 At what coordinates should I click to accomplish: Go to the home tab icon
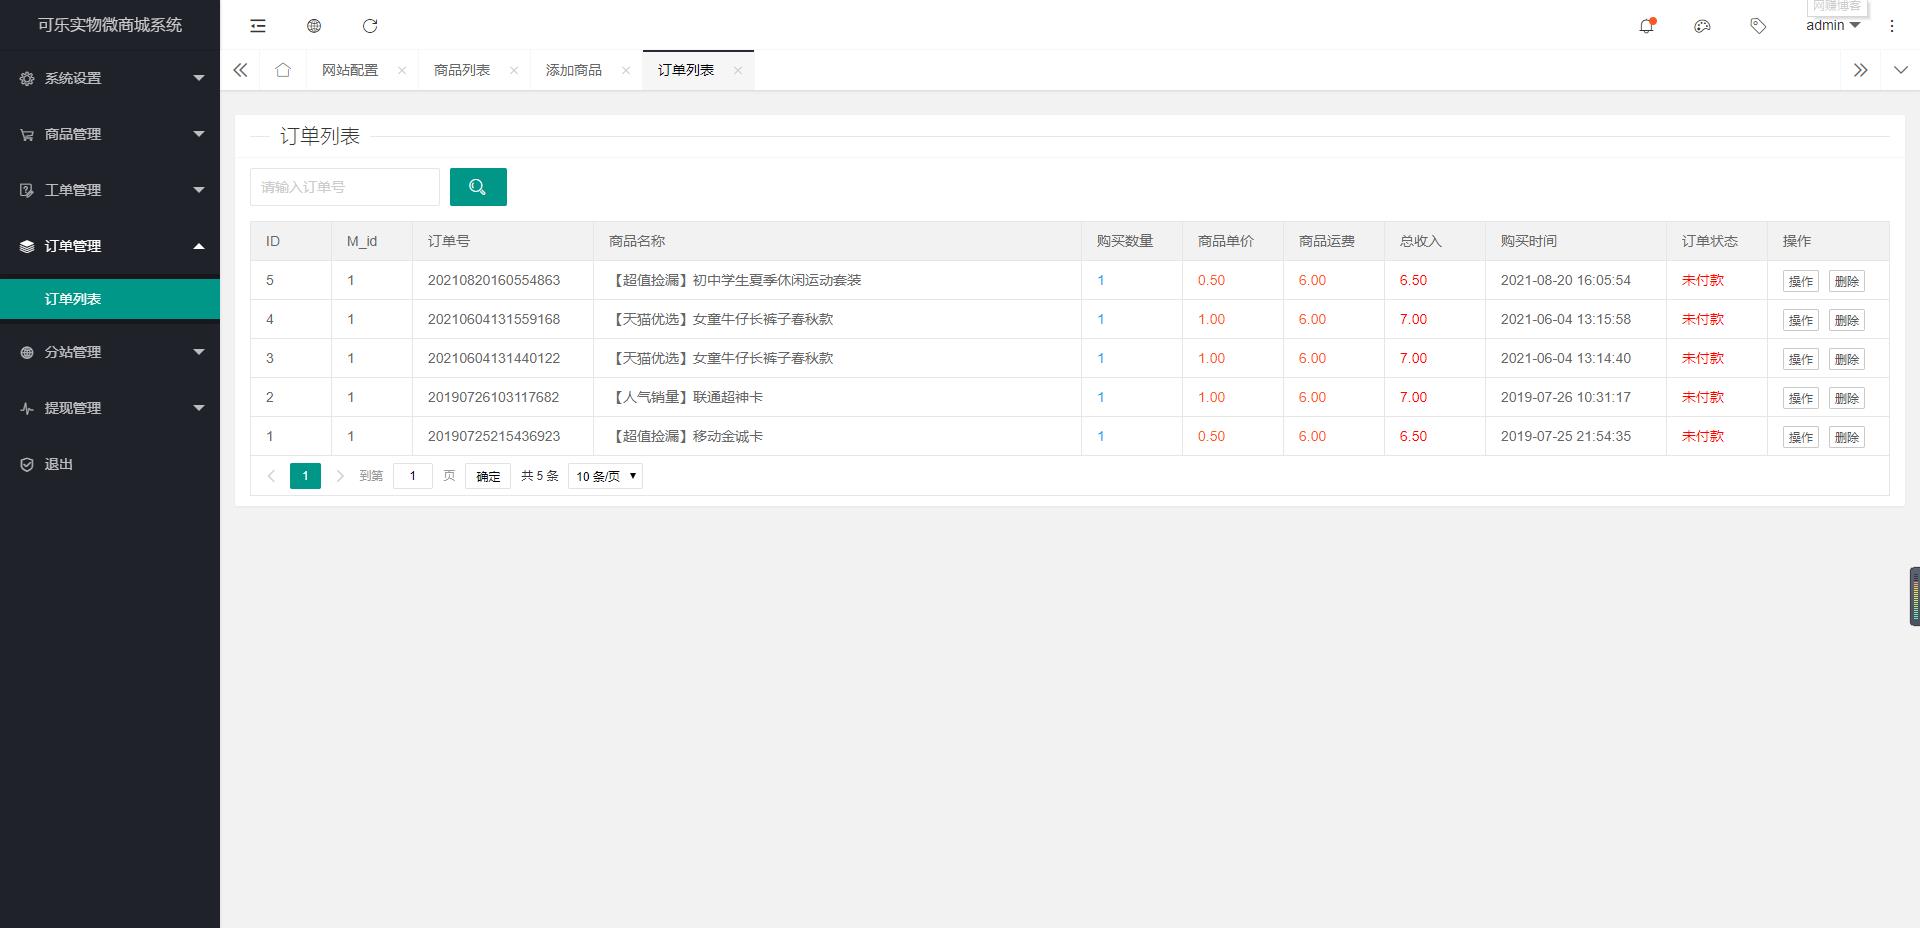click(x=283, y=70)
